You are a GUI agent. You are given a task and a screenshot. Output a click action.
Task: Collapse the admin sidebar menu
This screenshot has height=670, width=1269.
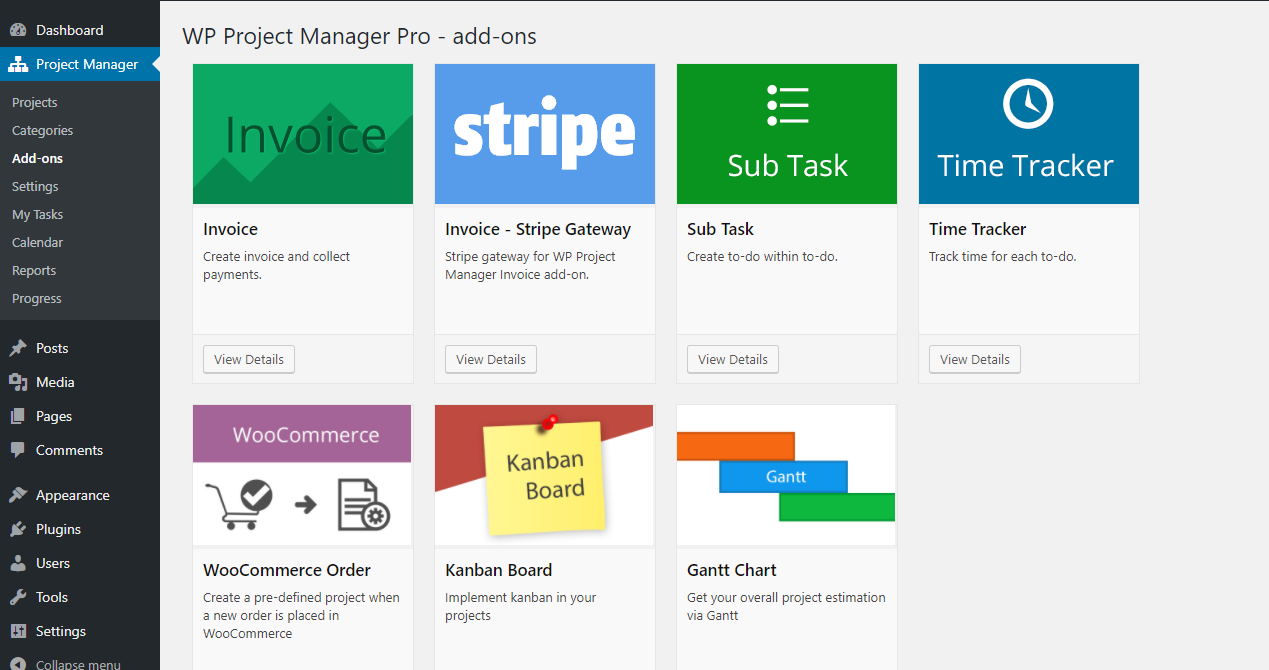click(x=78, y=664)
